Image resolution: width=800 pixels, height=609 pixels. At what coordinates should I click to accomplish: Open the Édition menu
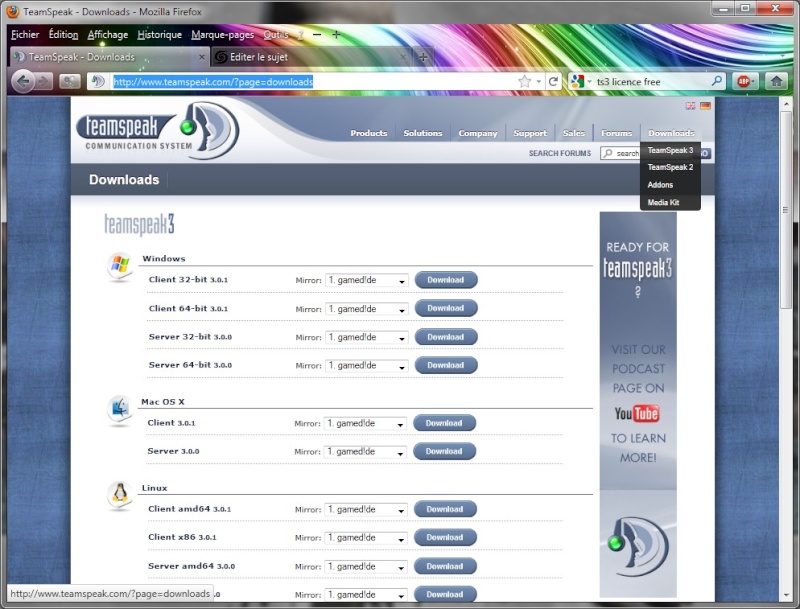coord(63,34)
